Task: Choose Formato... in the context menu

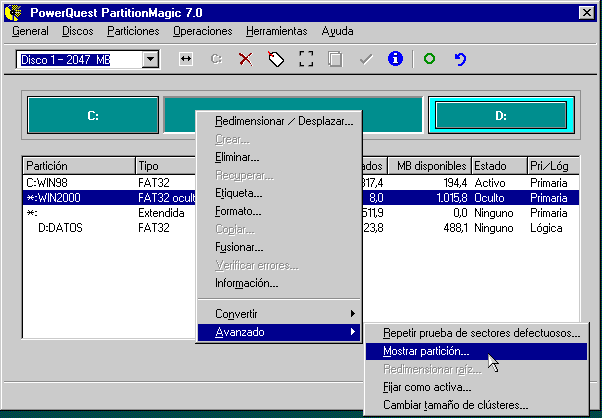Action: tap(279, 211)
